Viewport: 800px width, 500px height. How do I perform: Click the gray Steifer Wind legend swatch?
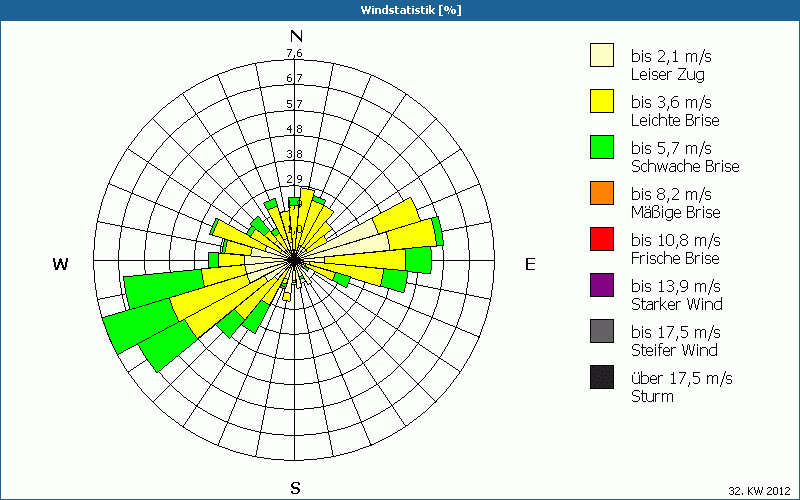coord(602,331)
